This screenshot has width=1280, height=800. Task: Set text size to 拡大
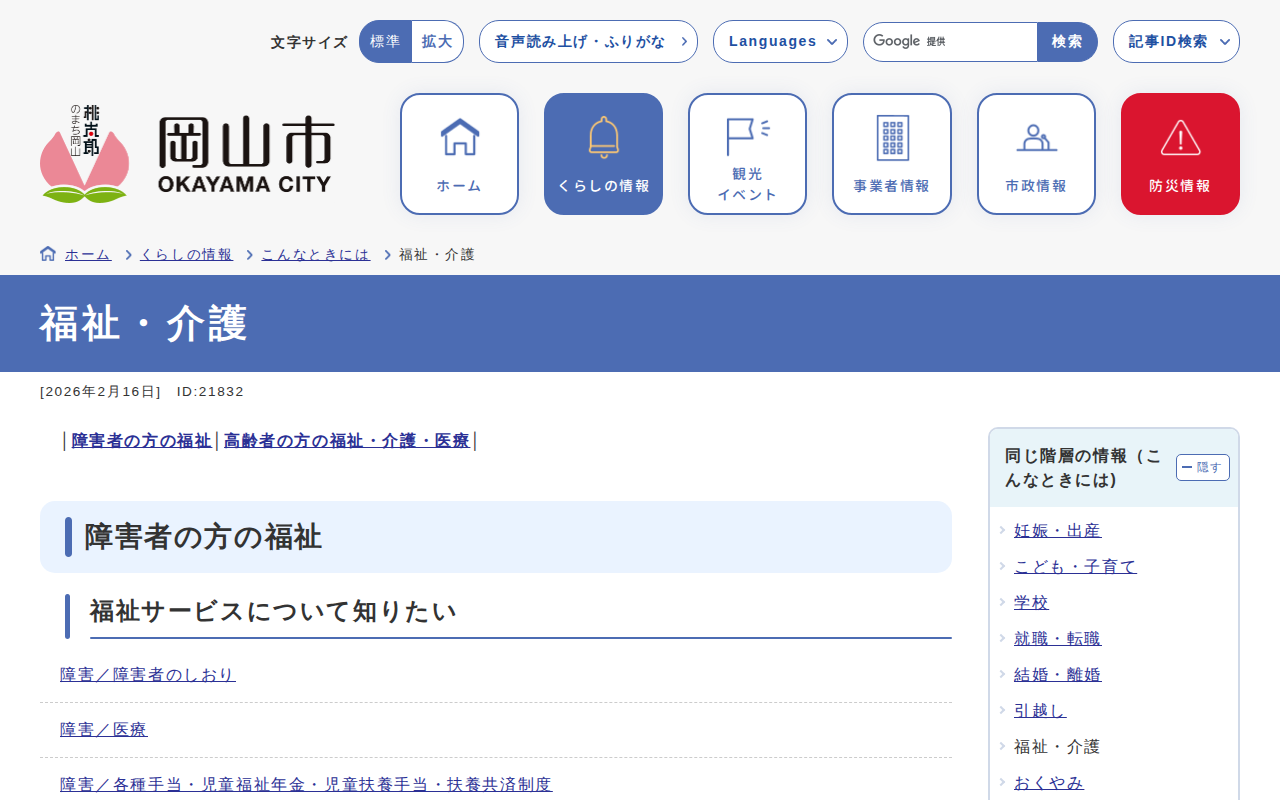tap(437, 42)
